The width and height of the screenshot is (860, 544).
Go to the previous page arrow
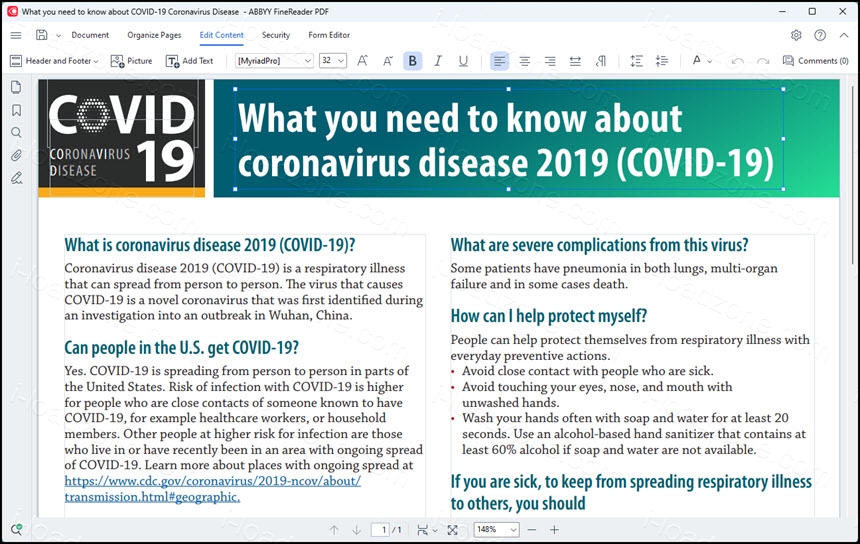tap(334, 530)
